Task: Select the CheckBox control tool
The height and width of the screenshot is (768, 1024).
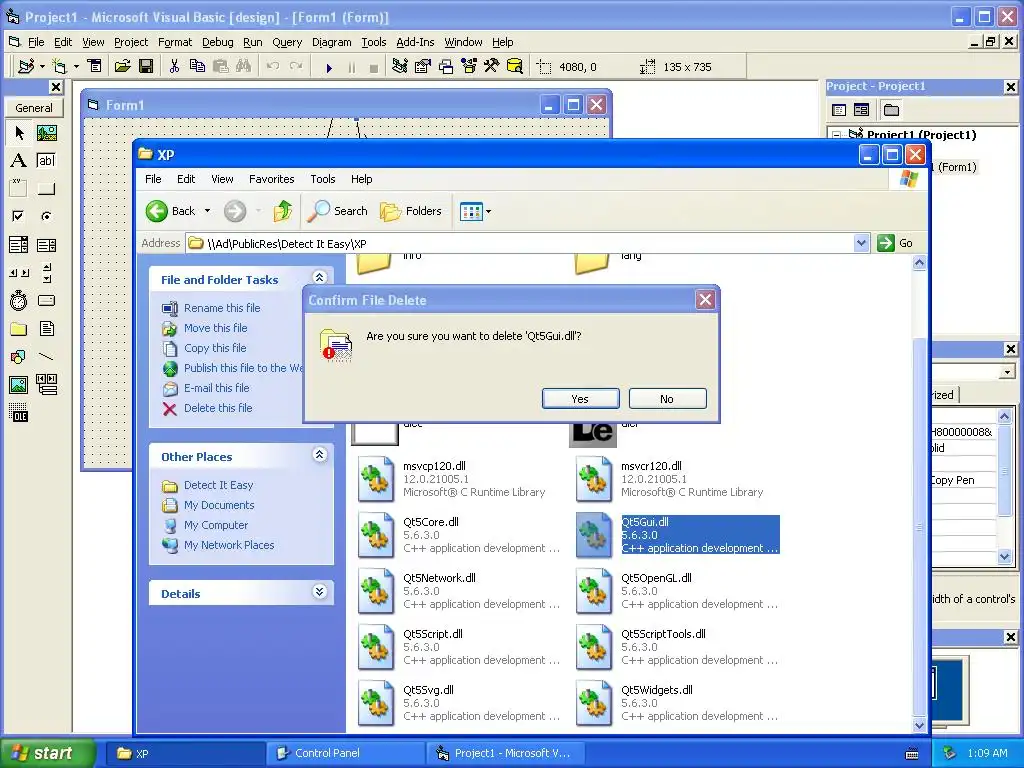Action: pos(19,216)
